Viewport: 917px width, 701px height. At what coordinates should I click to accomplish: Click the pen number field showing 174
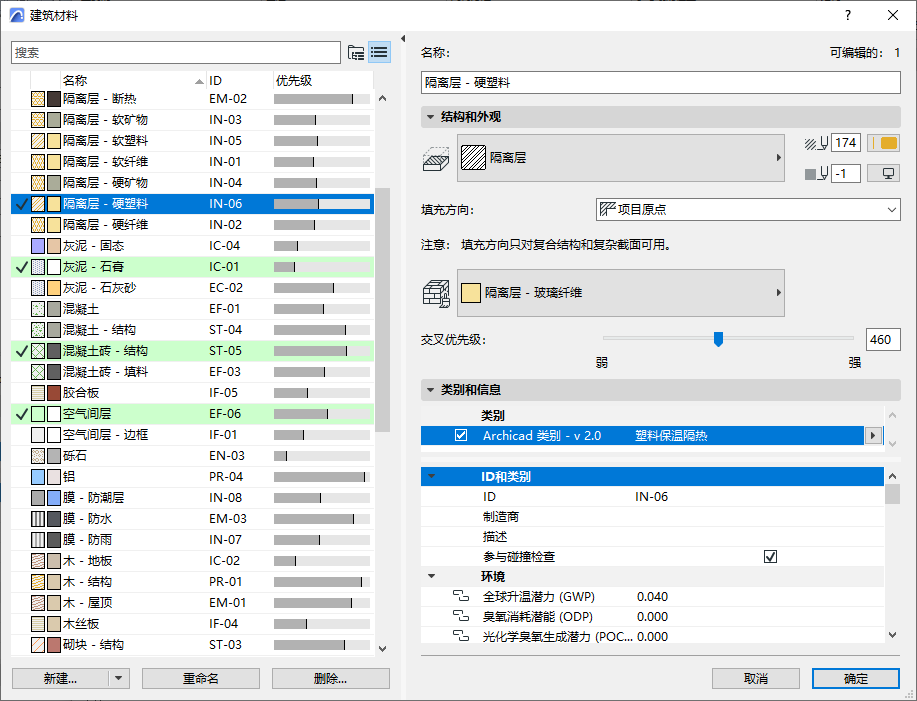point(846,143)
